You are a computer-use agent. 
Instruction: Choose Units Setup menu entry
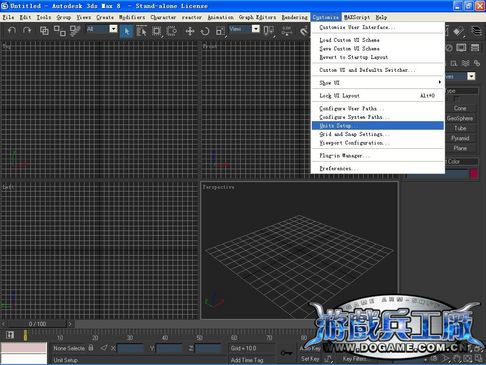pos(378,126)
